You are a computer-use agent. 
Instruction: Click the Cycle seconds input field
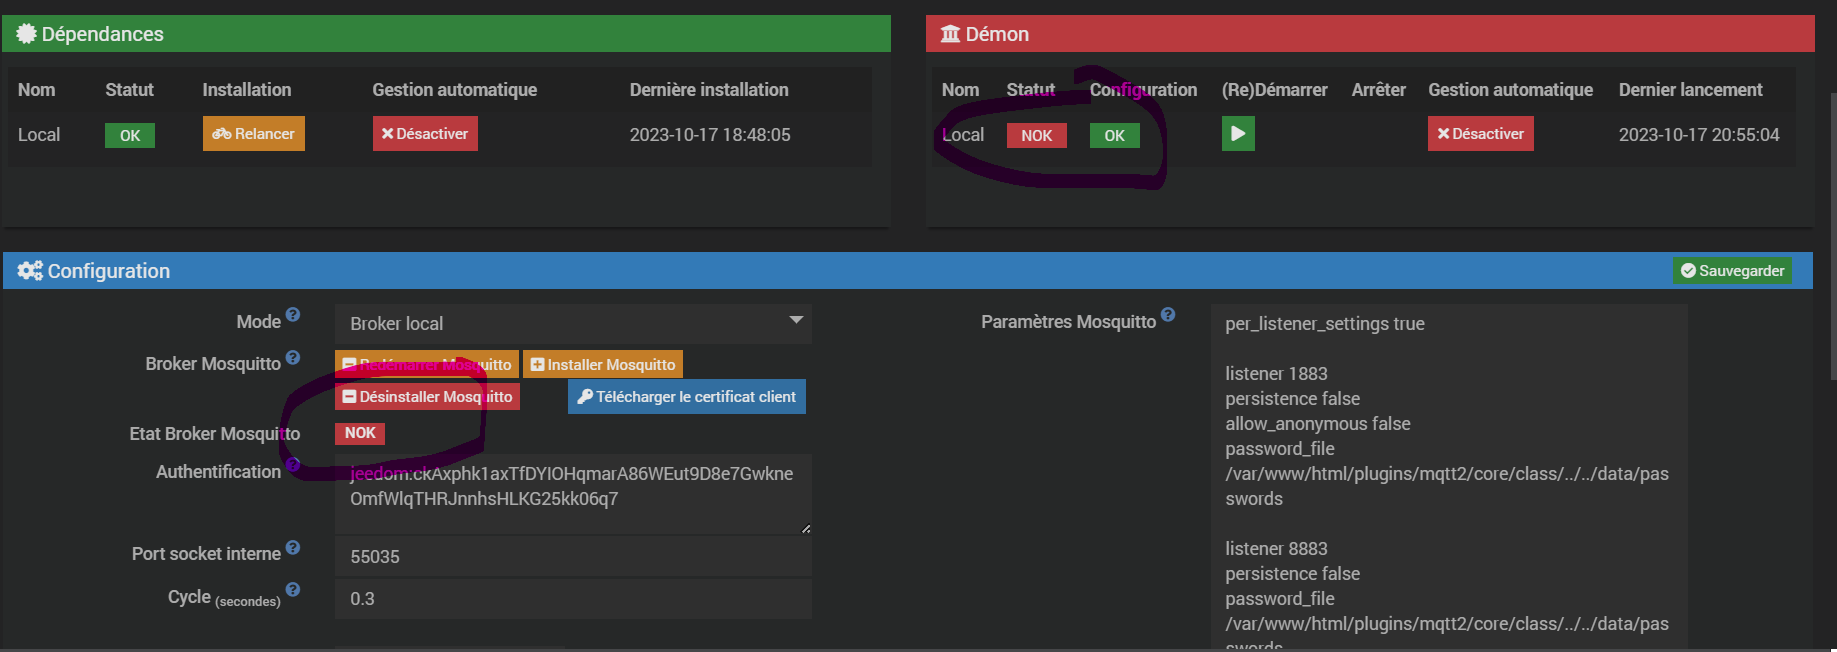(x=572, y=599)
